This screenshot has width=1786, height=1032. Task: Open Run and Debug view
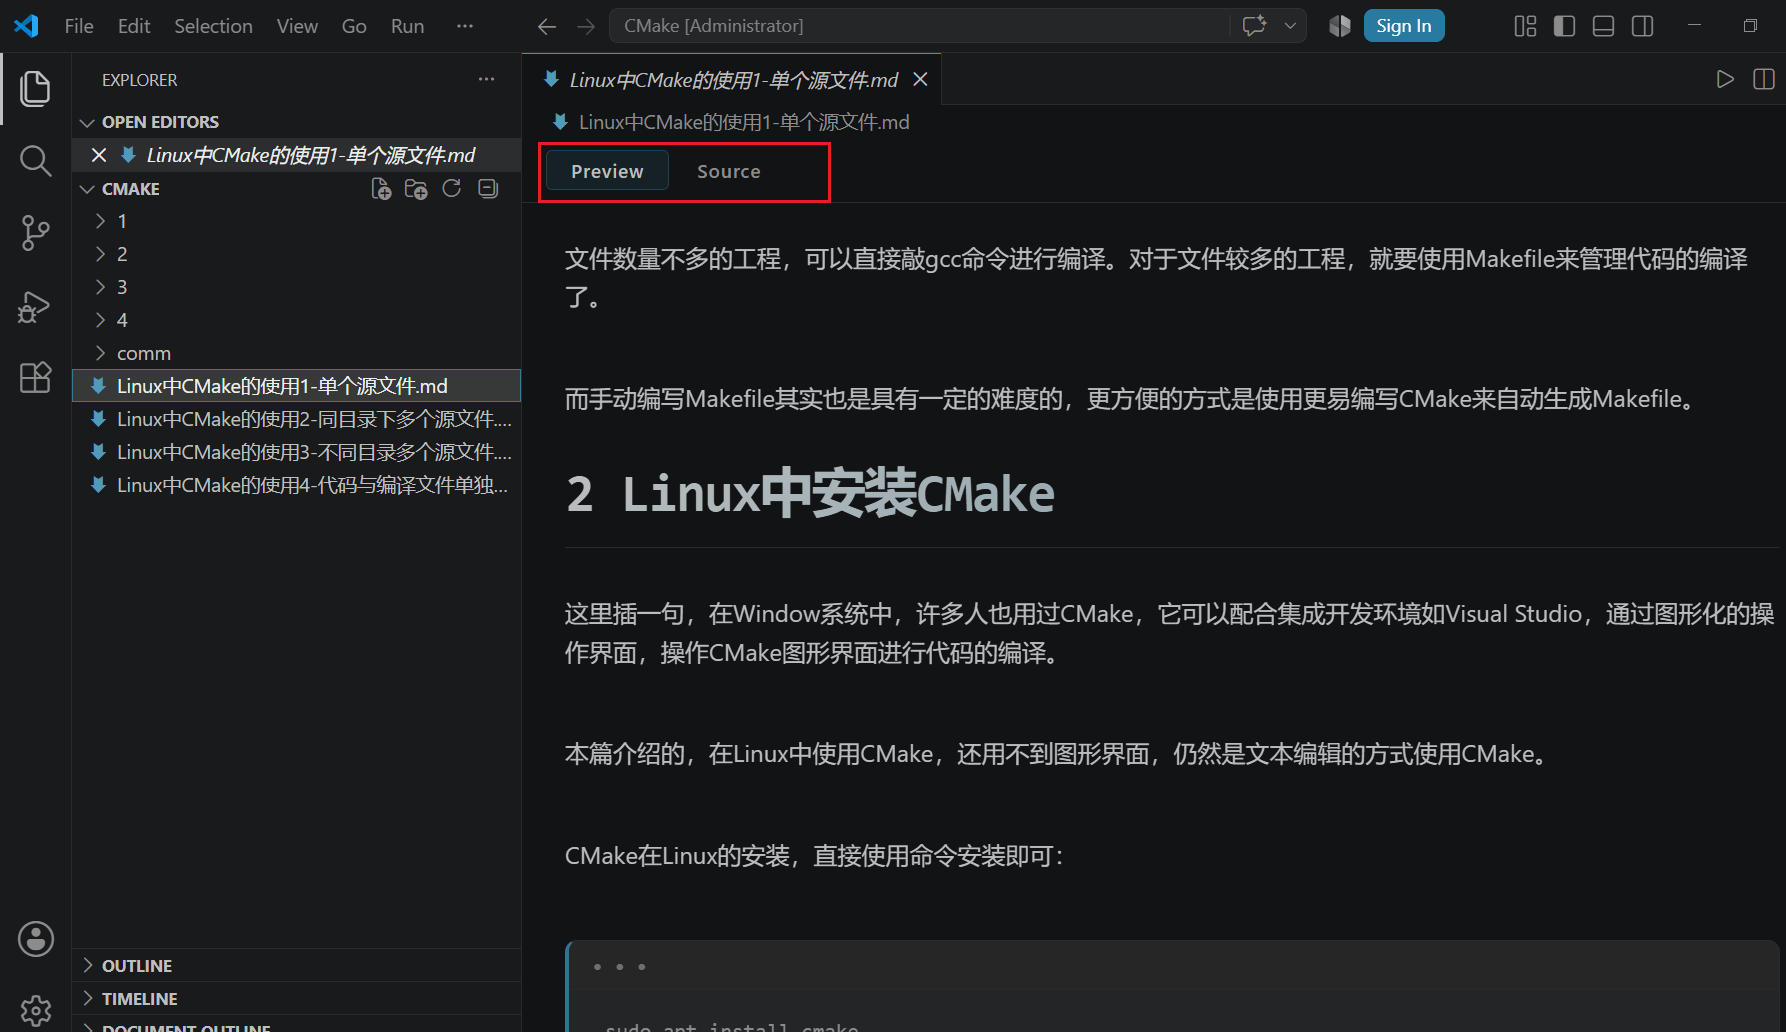(35, 306)
